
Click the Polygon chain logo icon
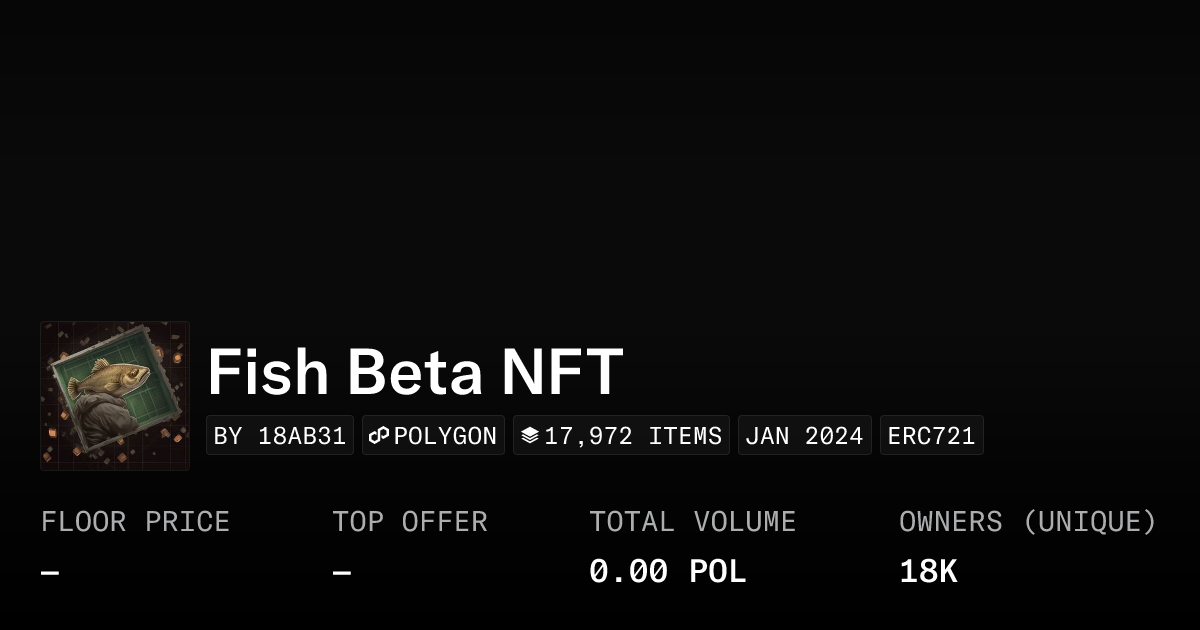coord(379,436)
